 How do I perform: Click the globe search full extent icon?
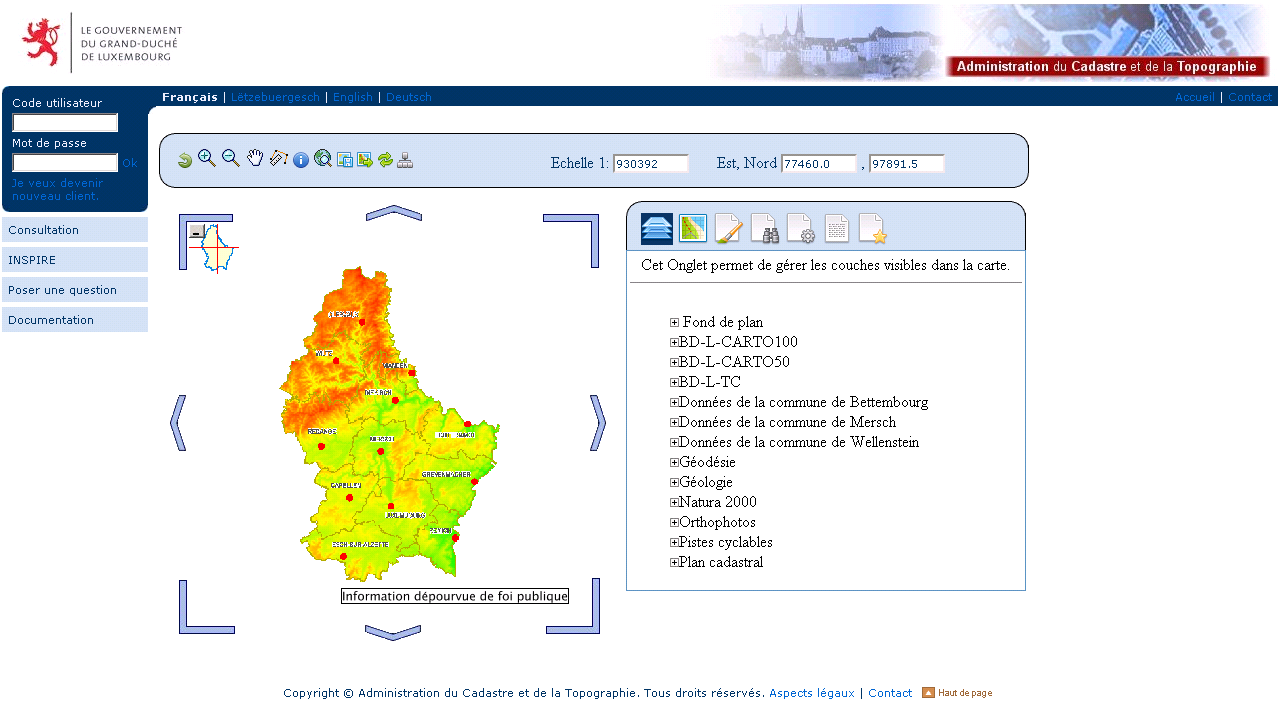323,159
